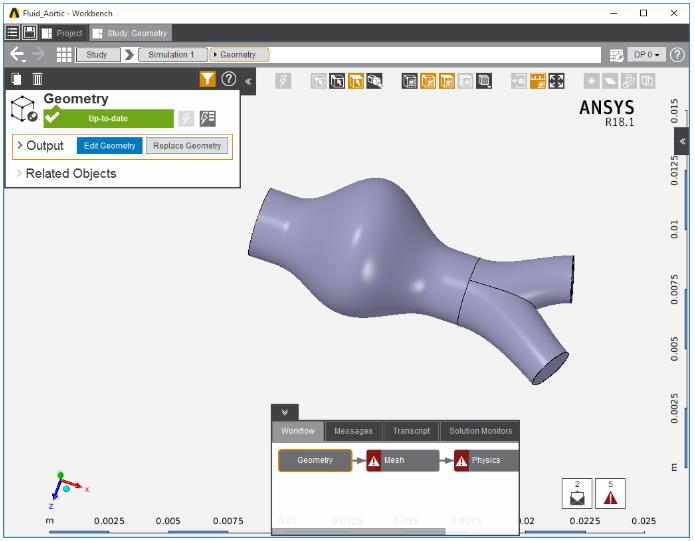Delete object with the trash icon
The width and height of the screenshot is (695, 541).
pyautogui.click(x=38, y=79)
